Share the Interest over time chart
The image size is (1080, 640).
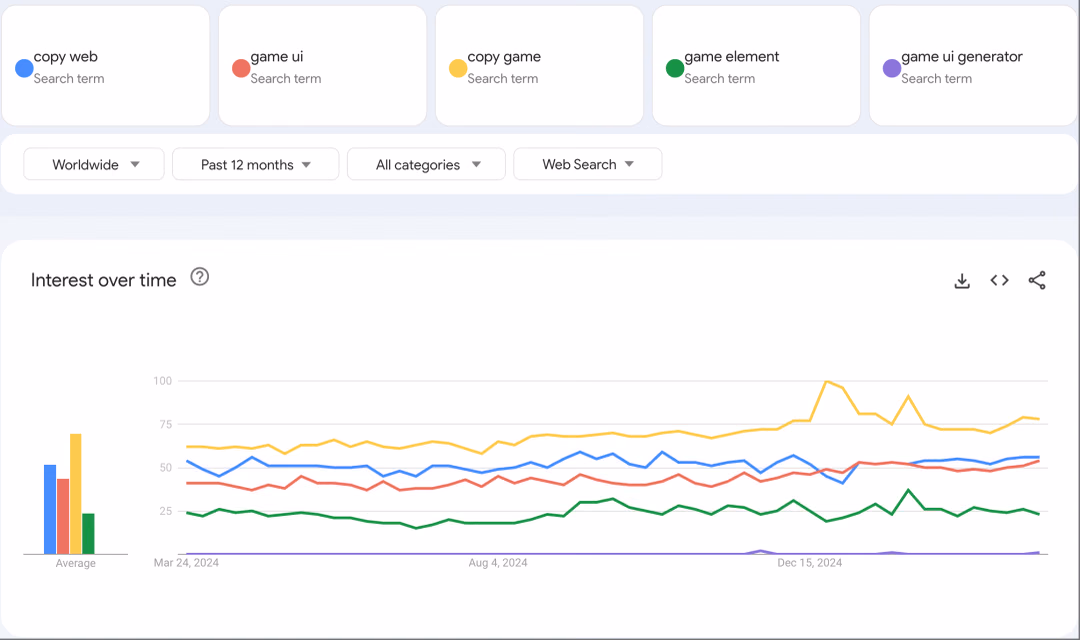[x=1037, y=280]
